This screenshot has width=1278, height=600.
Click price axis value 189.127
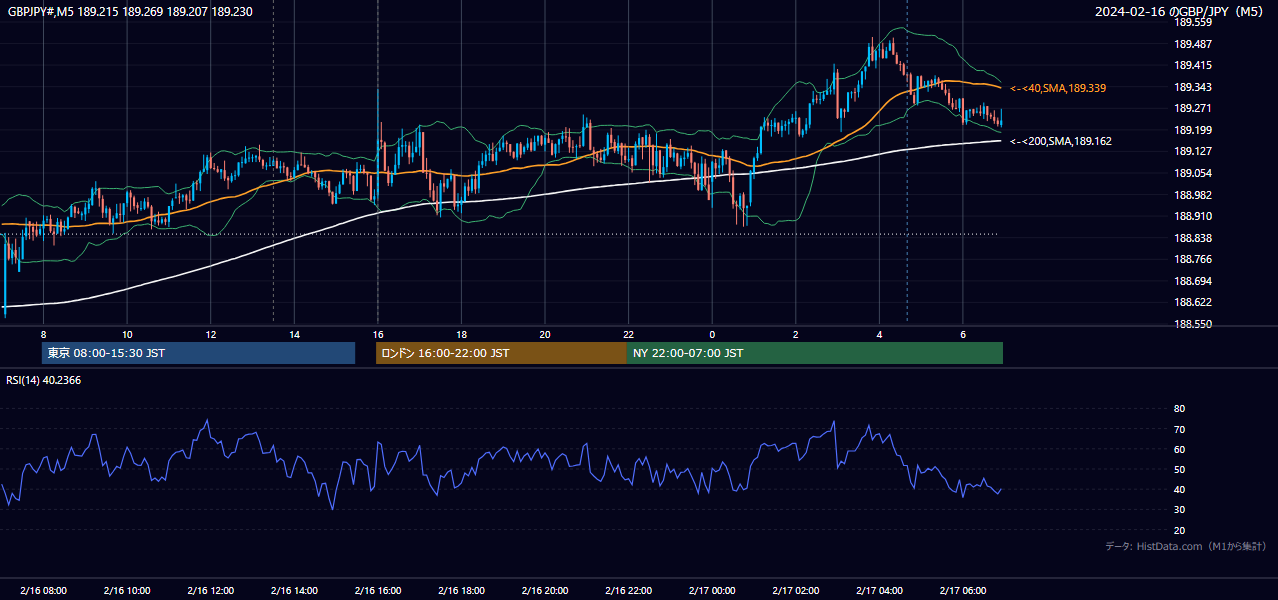click(1193, 151)
